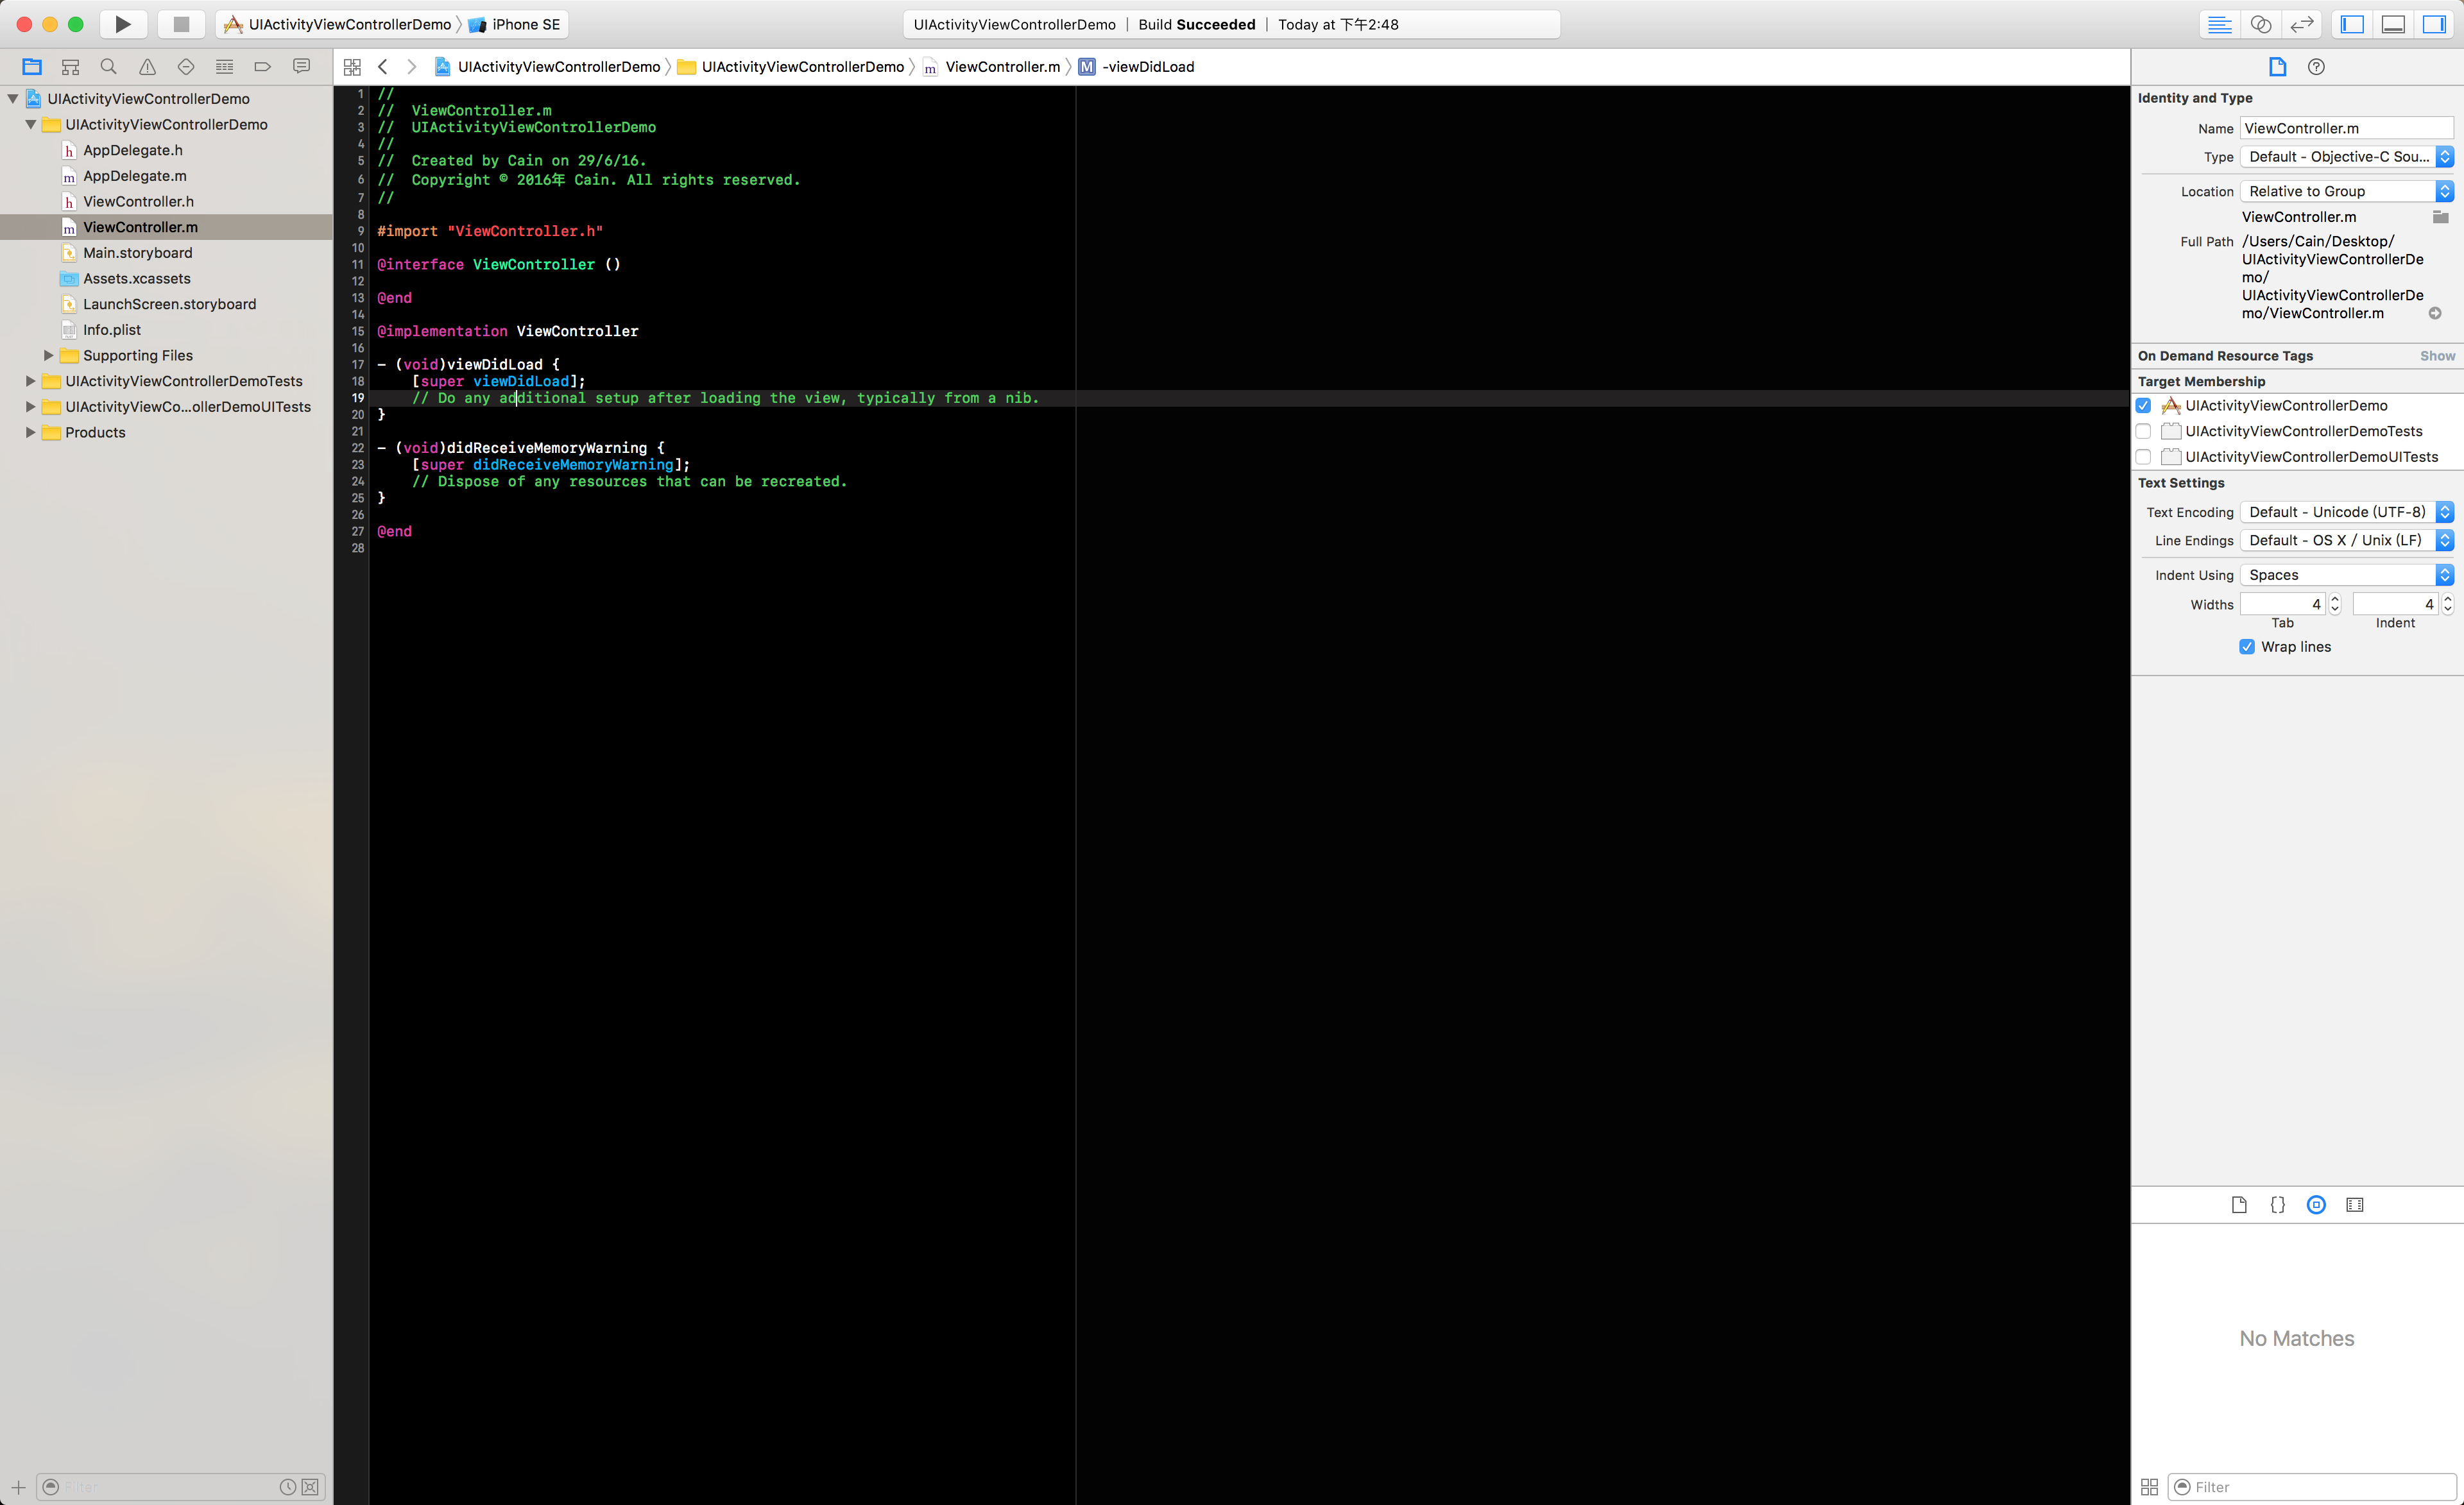Show the Object library
The width and height of the screenshot is (2464, 1505).
point(2316,1205)
